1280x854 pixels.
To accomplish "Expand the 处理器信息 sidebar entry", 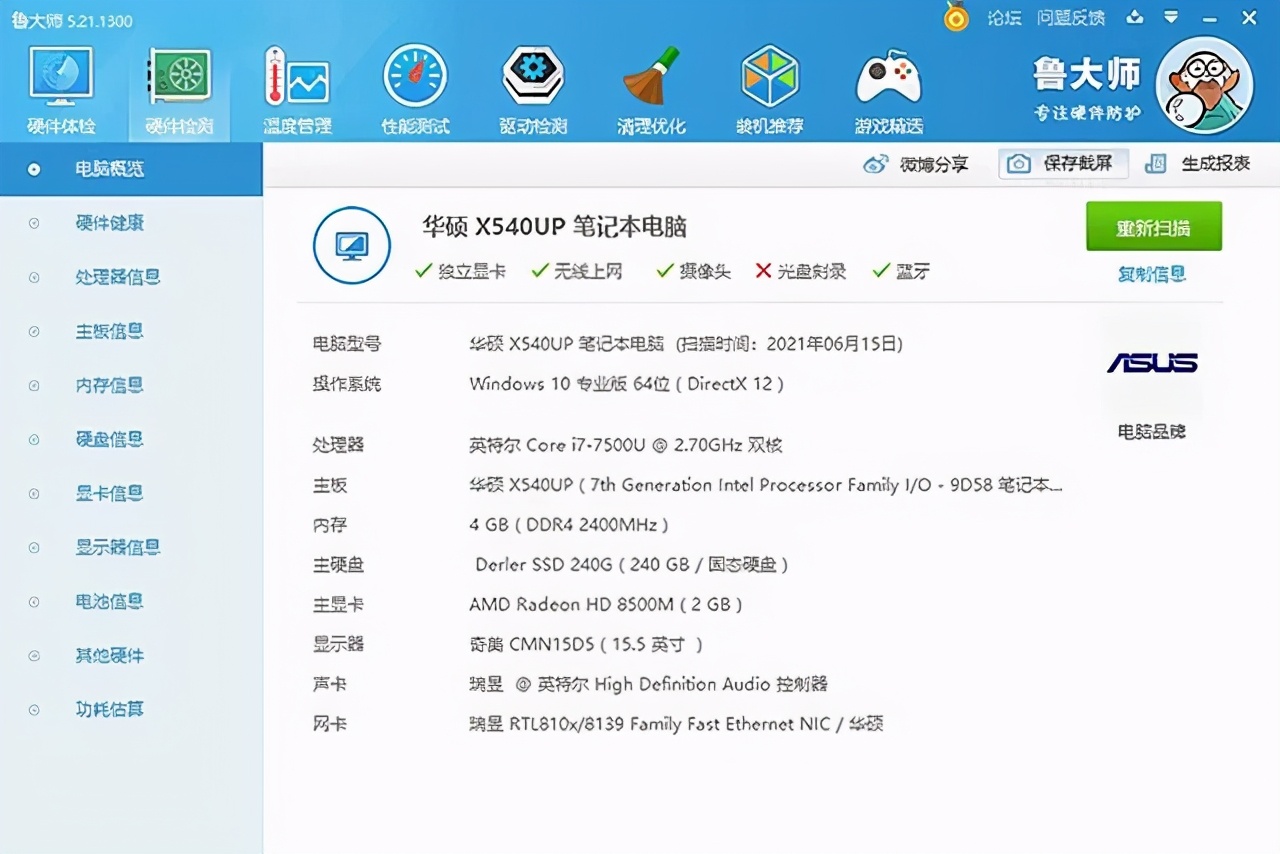I will point(117,277).
